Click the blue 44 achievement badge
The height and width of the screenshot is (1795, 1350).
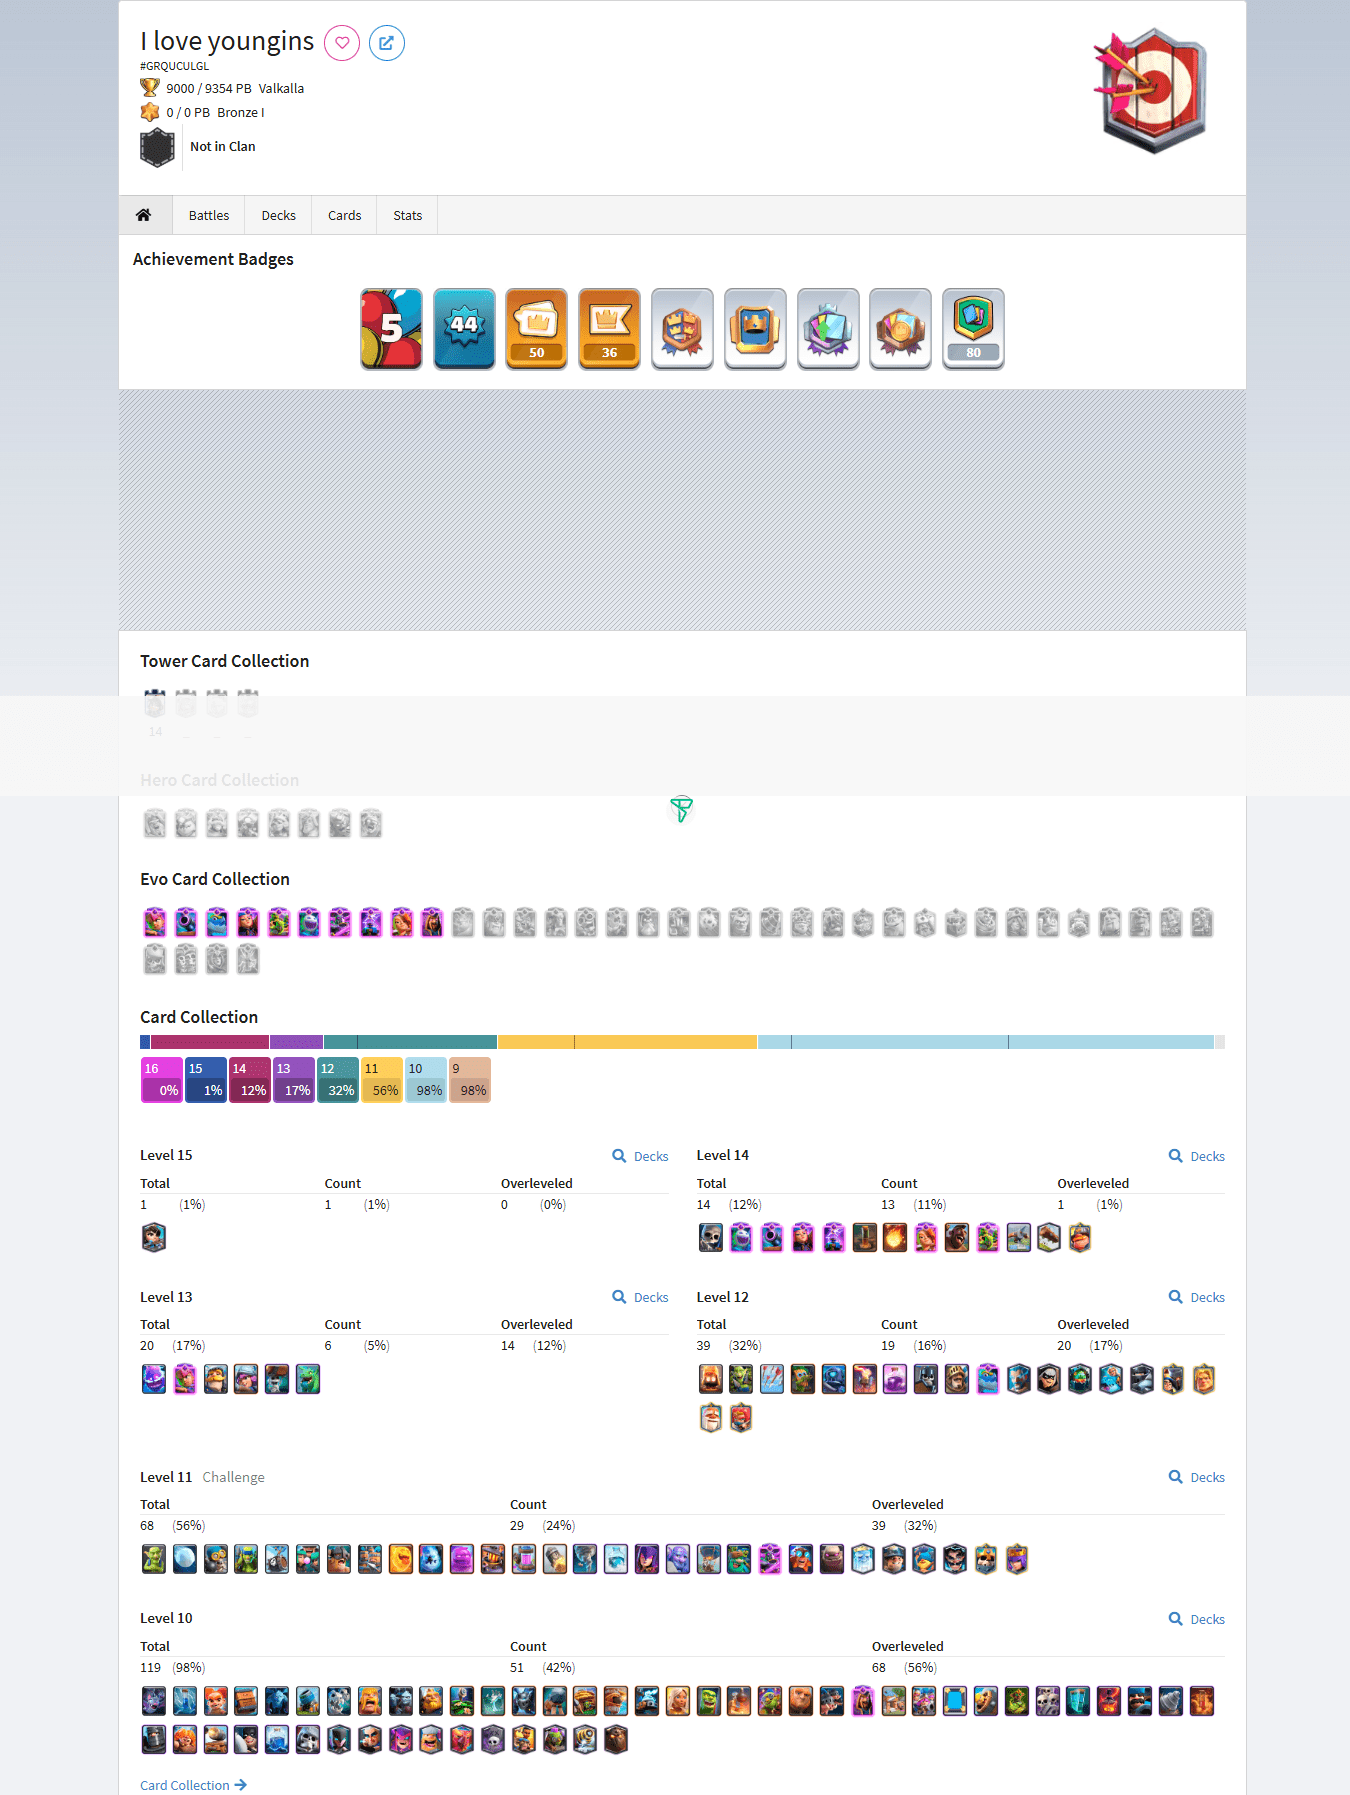464,329
